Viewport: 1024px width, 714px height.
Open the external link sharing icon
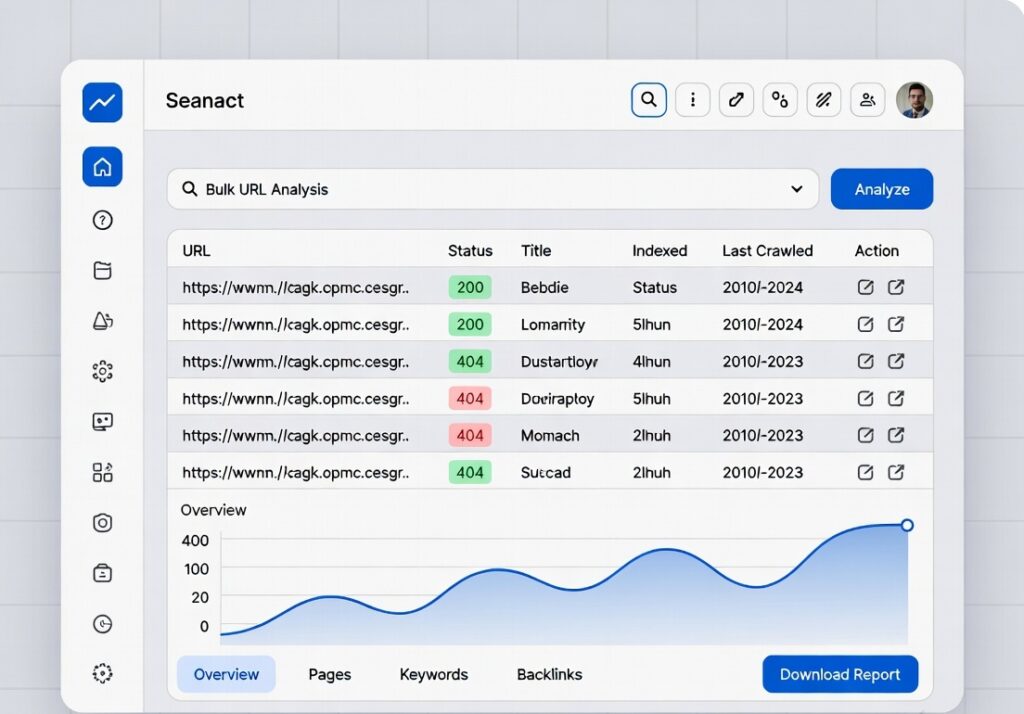point(737,100)
